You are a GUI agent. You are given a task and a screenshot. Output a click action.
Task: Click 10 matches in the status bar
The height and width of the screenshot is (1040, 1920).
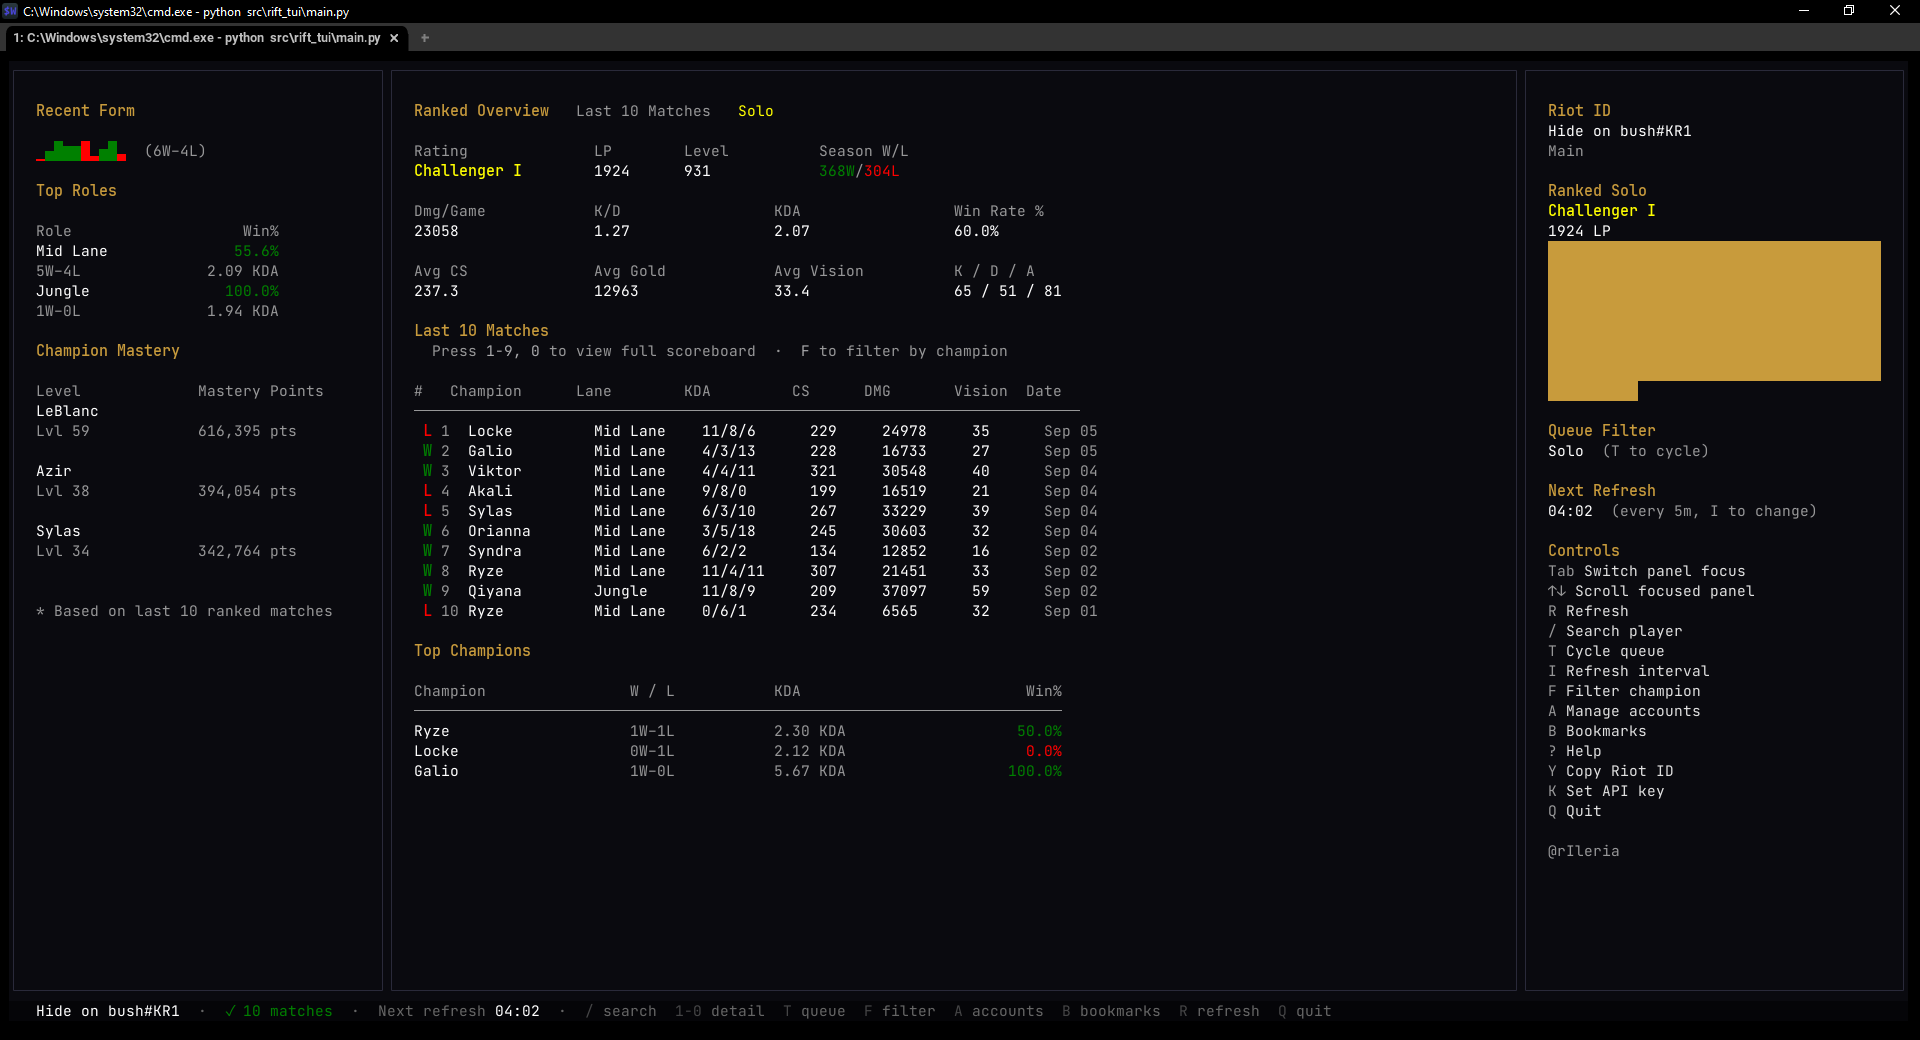coord(279,1011)
